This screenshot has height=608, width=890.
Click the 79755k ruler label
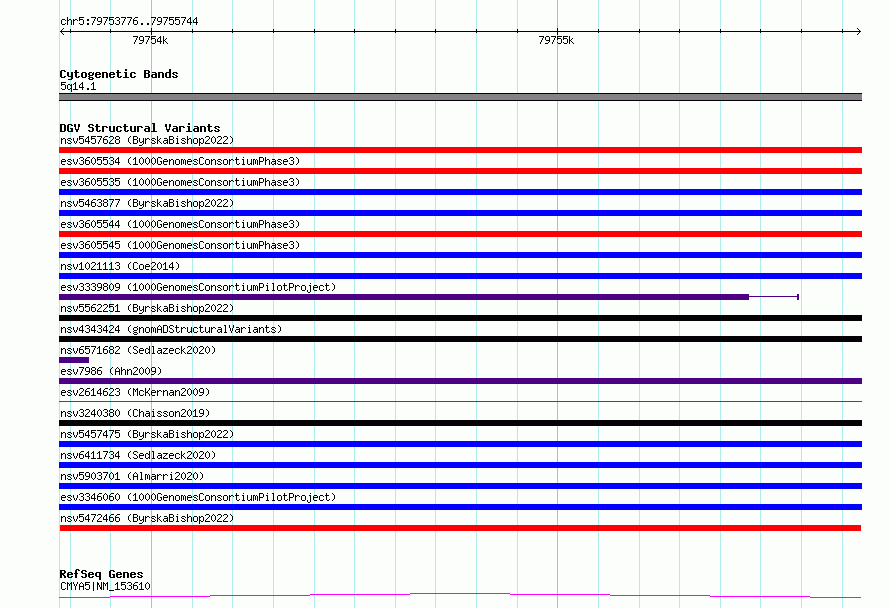556,40
